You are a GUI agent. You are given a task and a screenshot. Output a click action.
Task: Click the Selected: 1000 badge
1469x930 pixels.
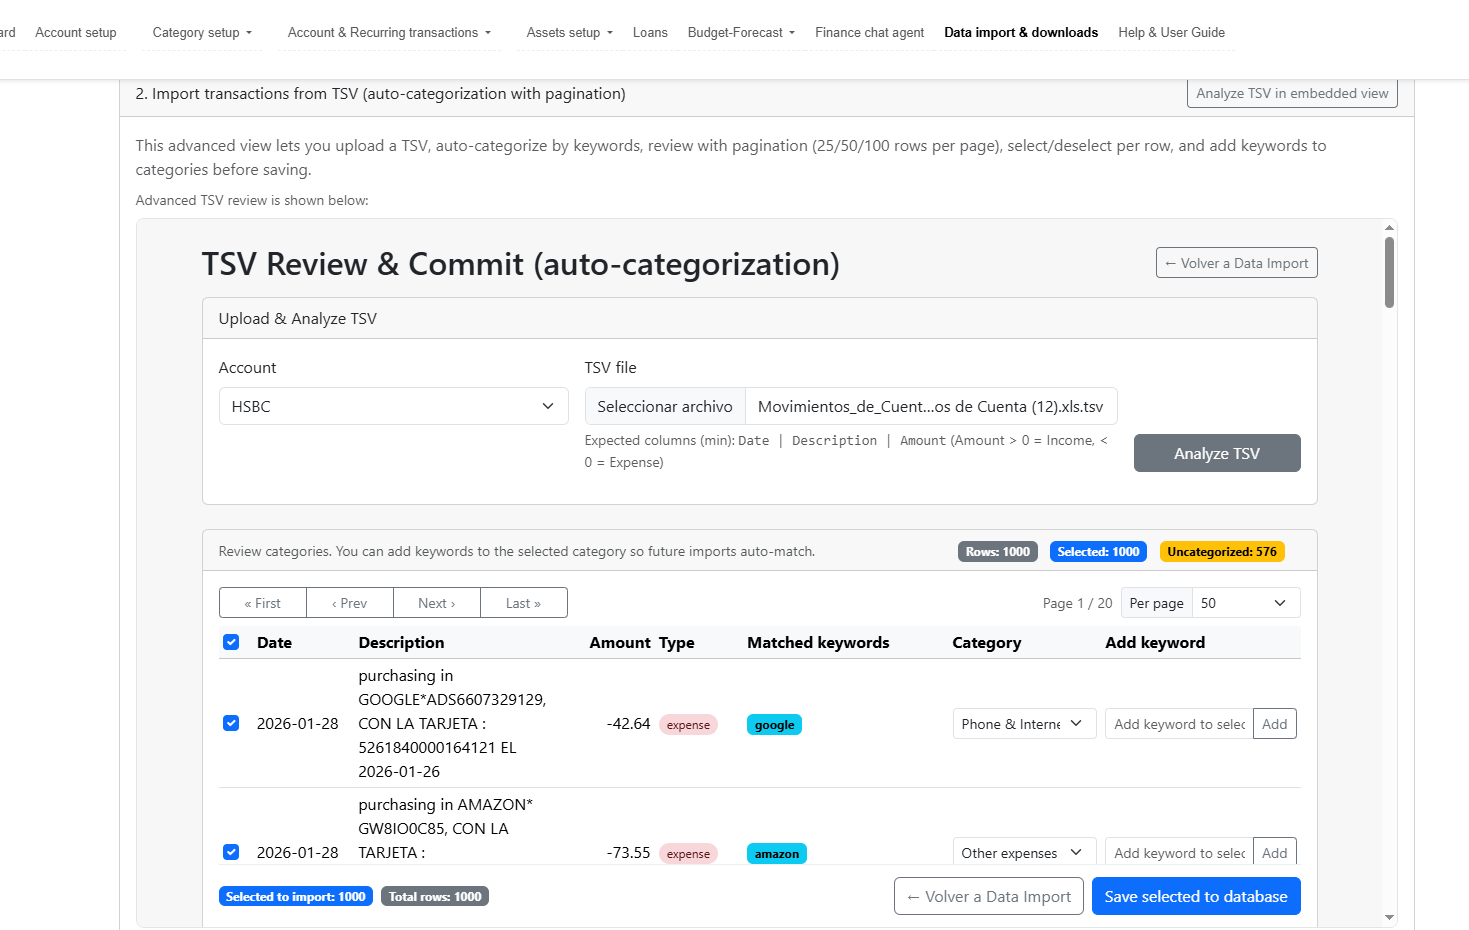1098,551
